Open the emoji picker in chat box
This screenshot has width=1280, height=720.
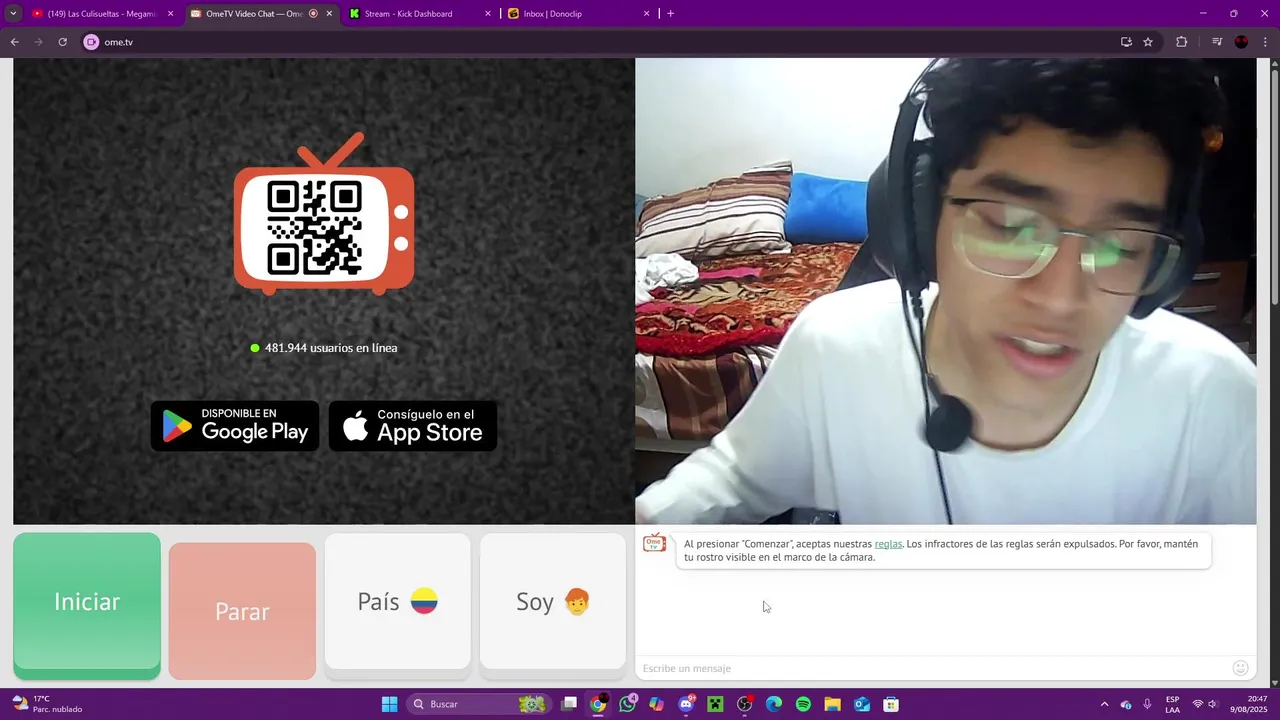coord(1240,668)
